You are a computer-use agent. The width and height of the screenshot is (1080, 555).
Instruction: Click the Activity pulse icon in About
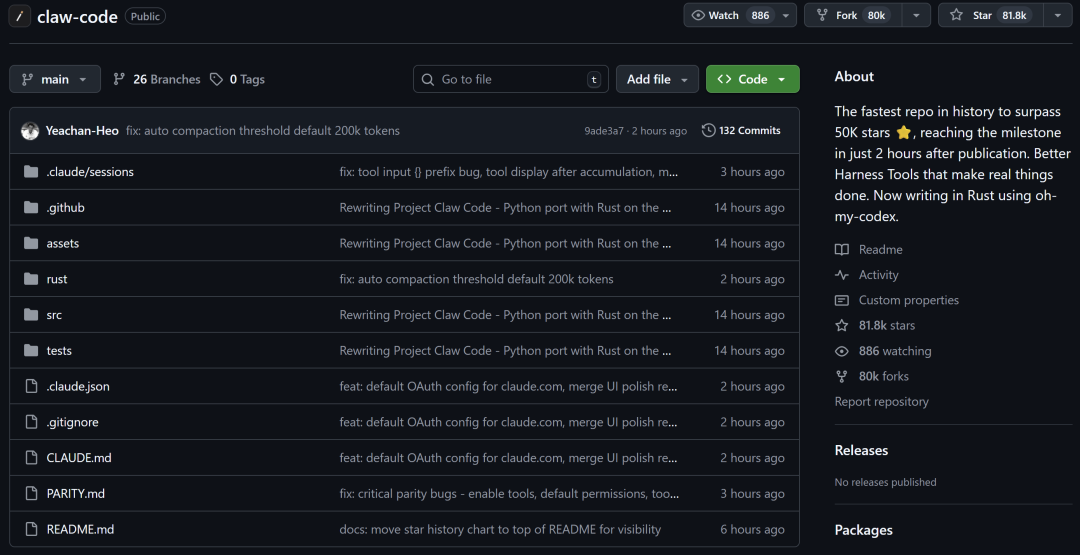click(x=842, y=275)
